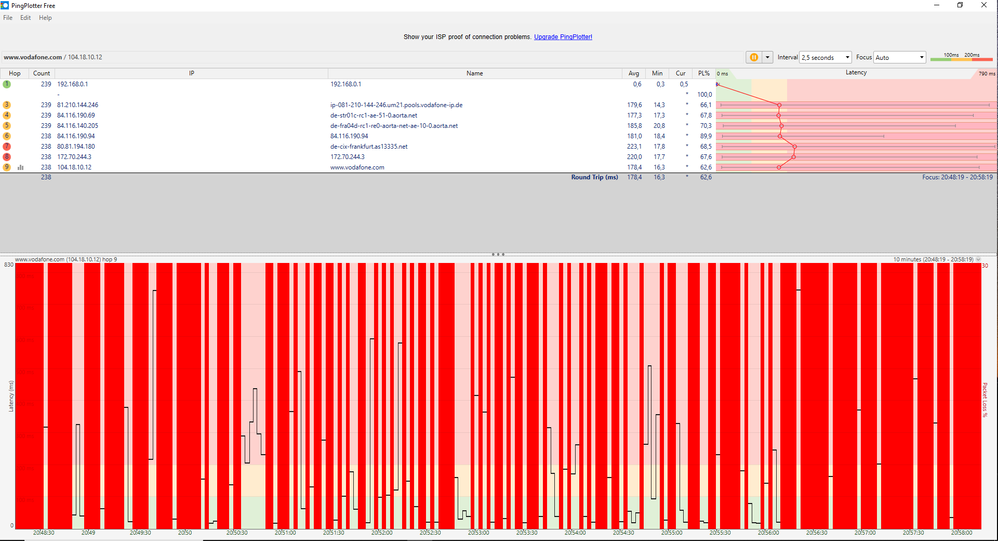Click the PingPlotter app icon in title bar

pos(5,5)
